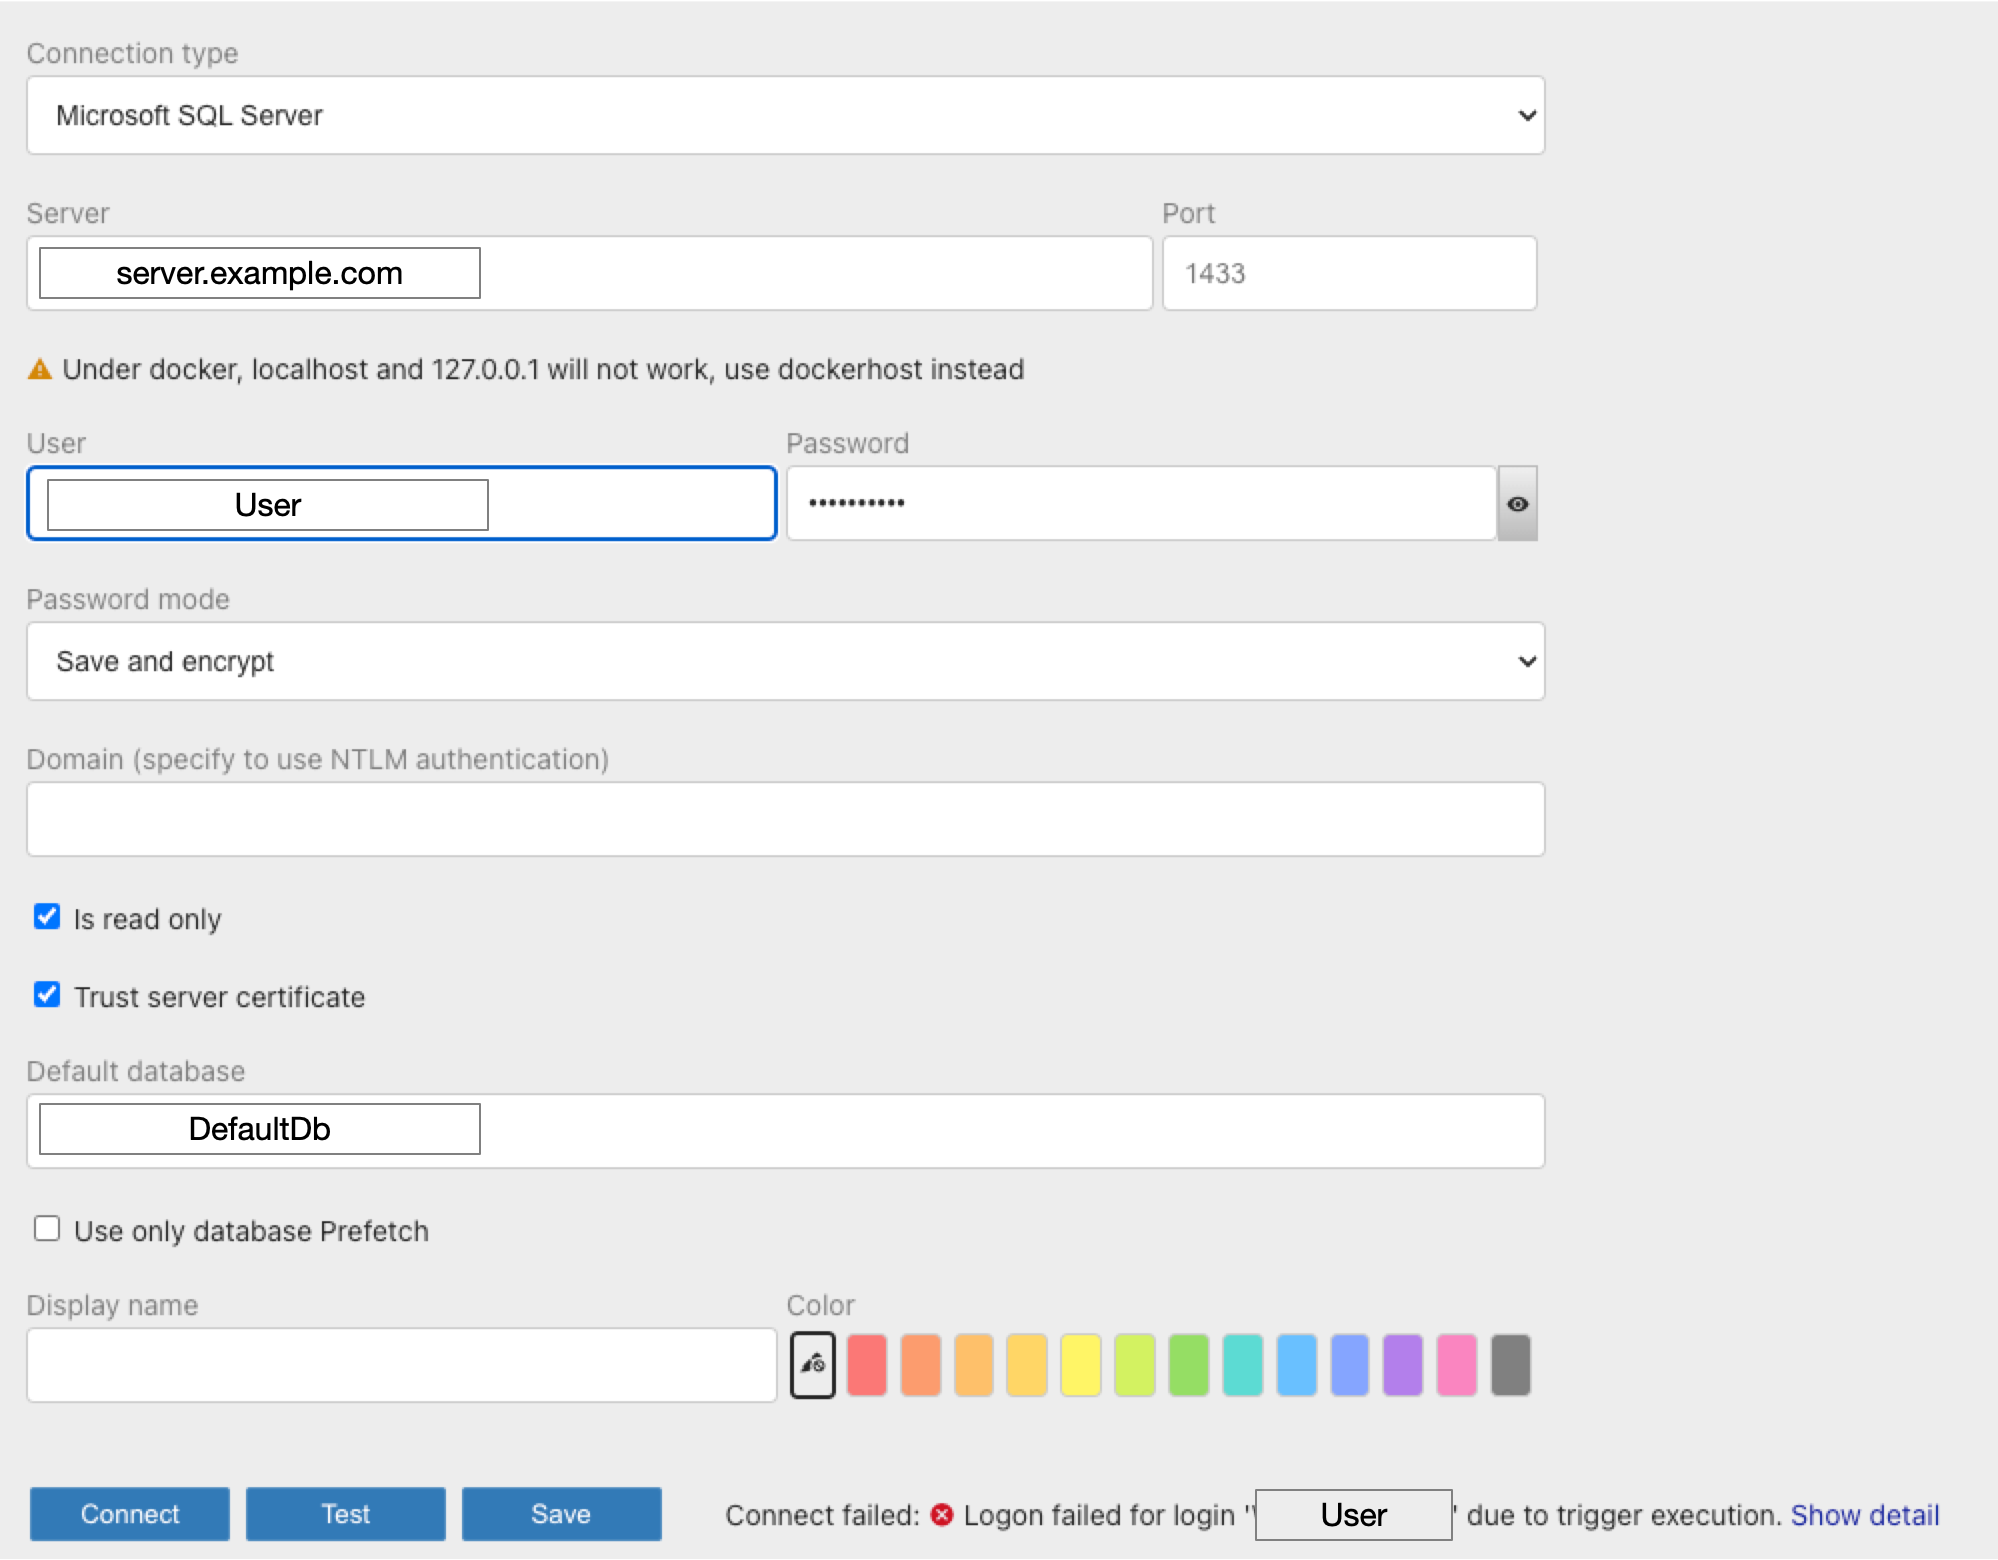Image resolution: width=1998 pixels, height=1560 pixels.
Task: Open the Show detail link
Action: tap(1865, 1515)
